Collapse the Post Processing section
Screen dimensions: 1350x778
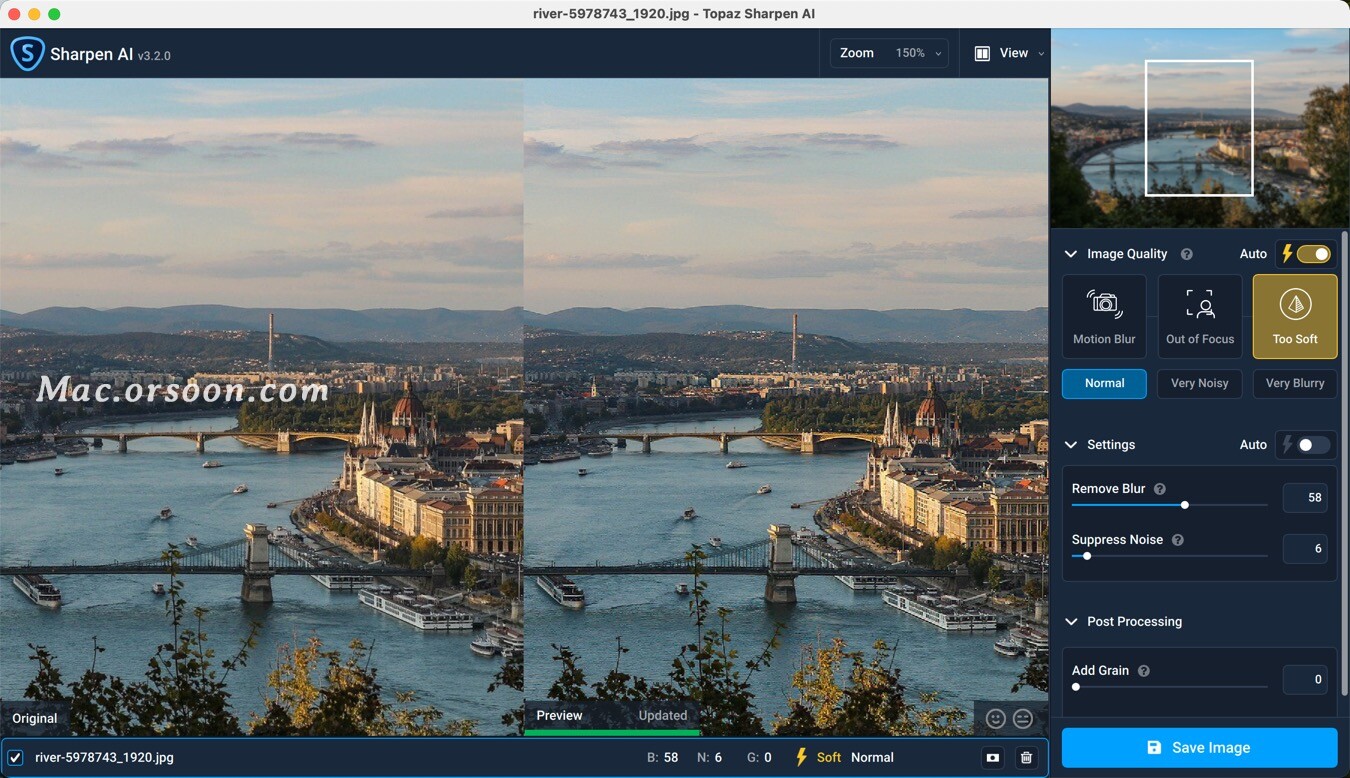1071,622
